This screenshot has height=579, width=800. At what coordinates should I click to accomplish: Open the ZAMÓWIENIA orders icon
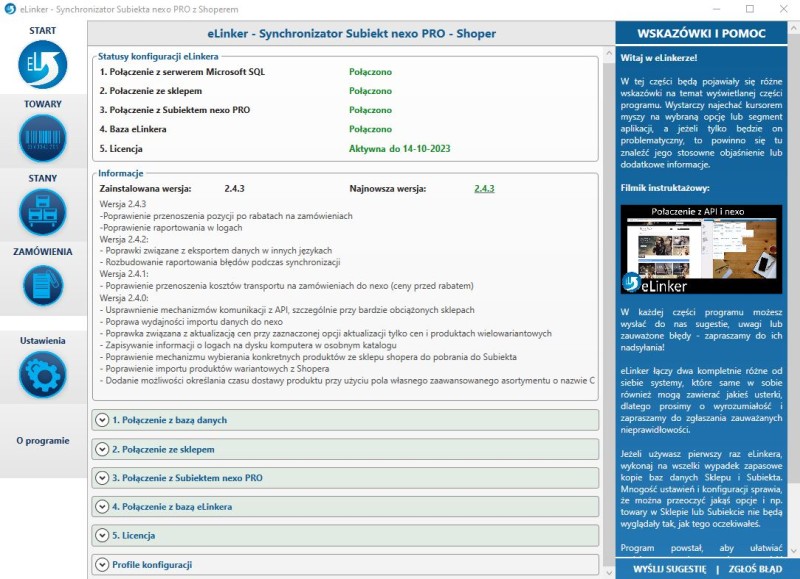click(43, 285)
